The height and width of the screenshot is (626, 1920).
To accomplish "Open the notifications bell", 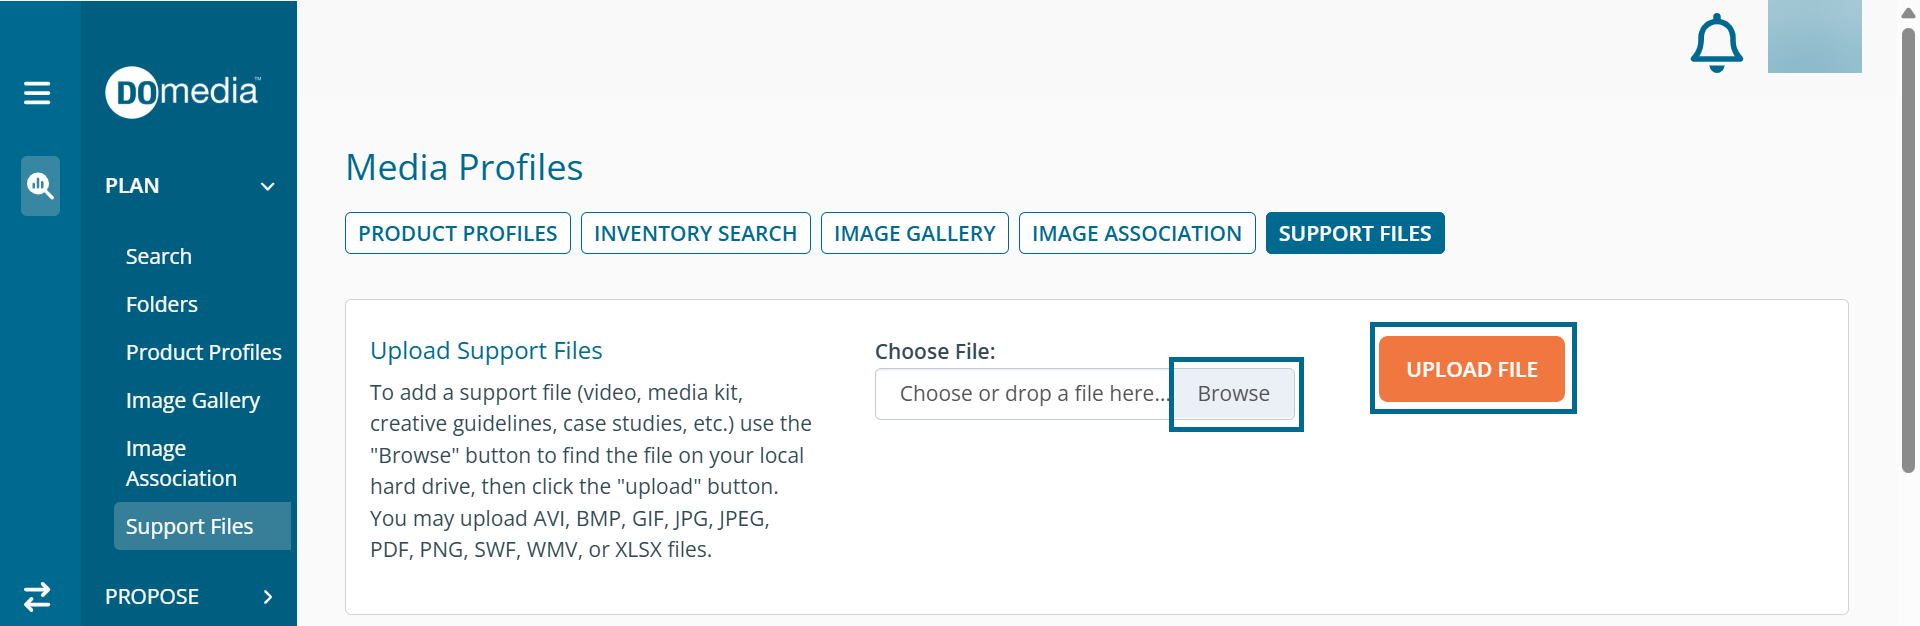I will coord(1716,43).
